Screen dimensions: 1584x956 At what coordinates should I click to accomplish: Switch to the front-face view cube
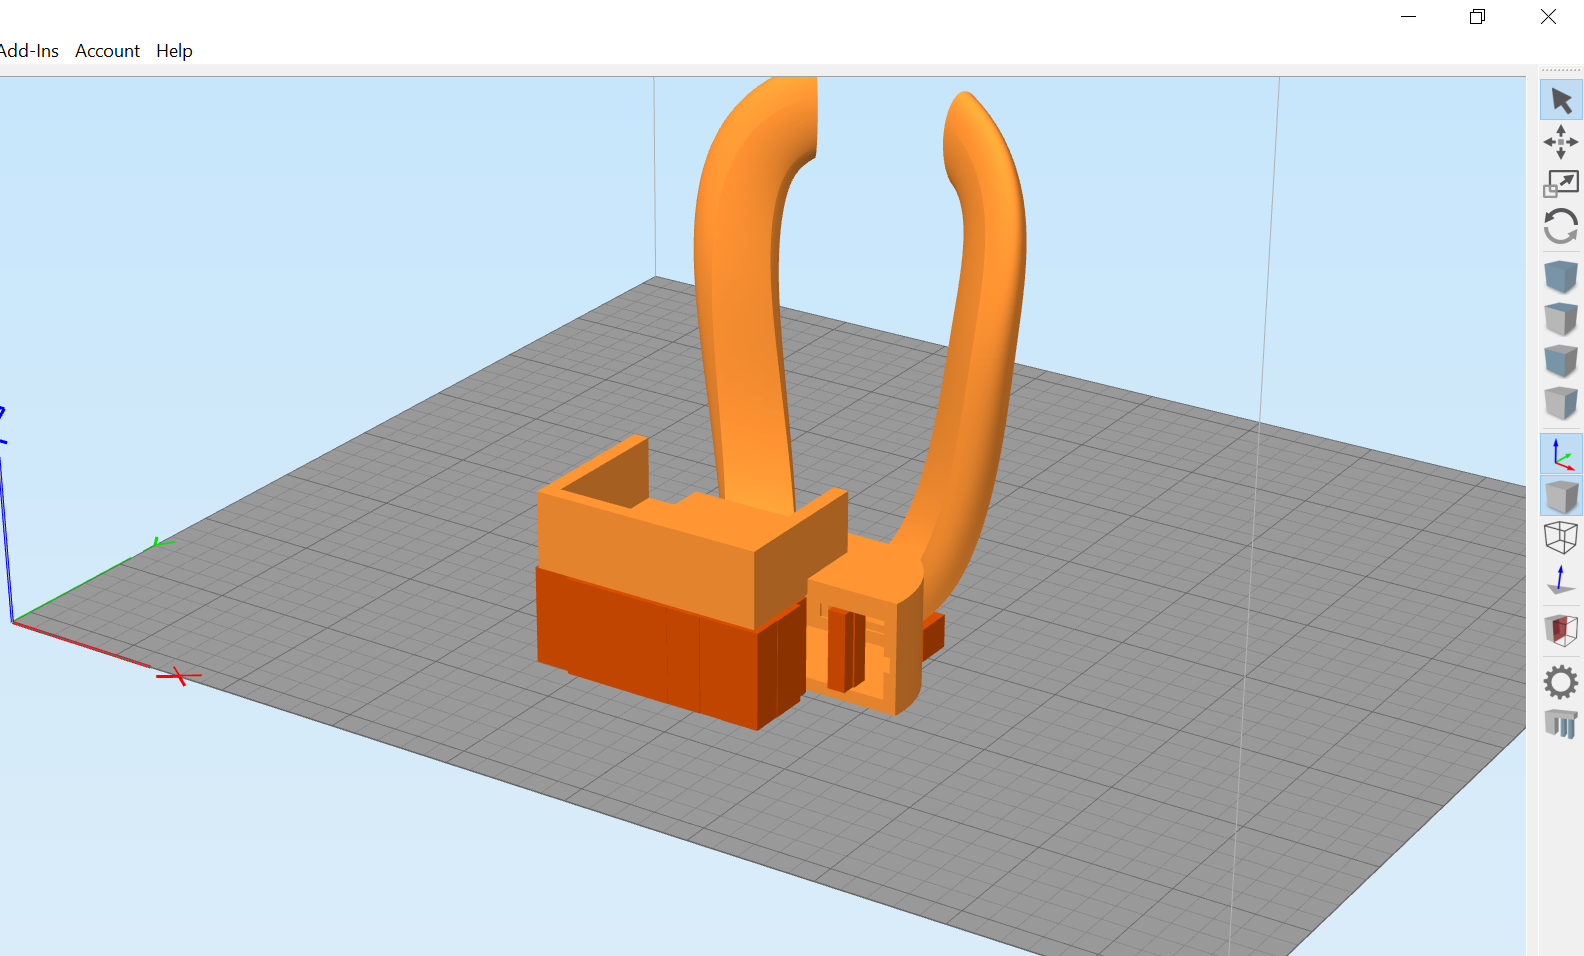tap(1561, 361)
